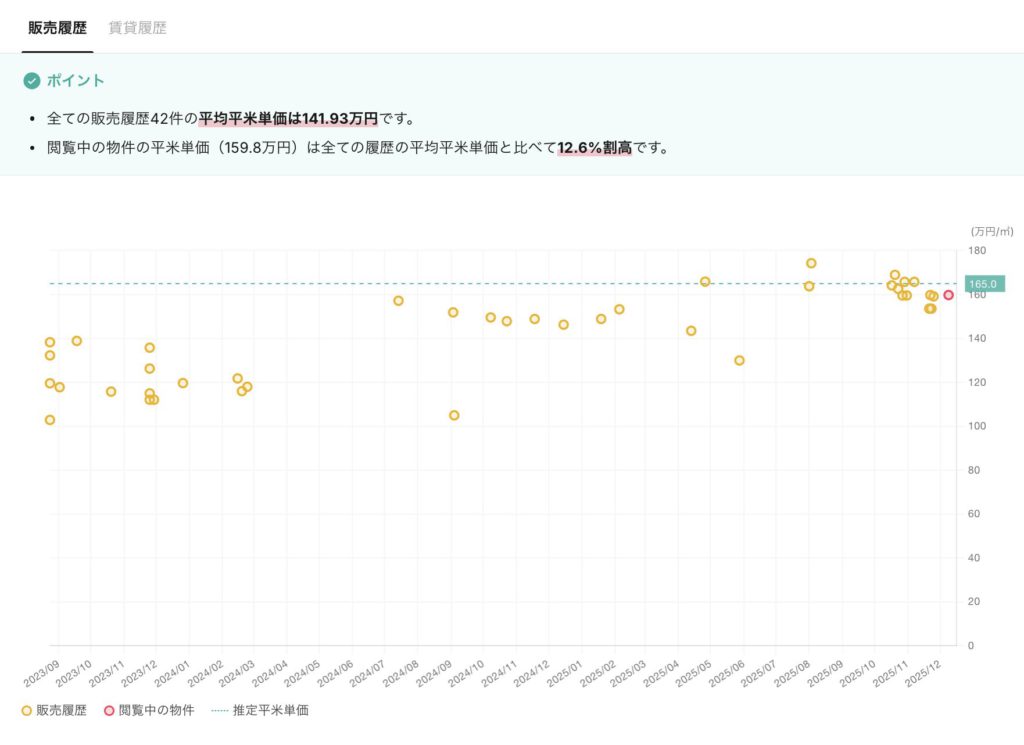Toggle the 閲覧中の物件 legend series
1024x745 pixels.
pyautogui.click(x=148, y=711)
